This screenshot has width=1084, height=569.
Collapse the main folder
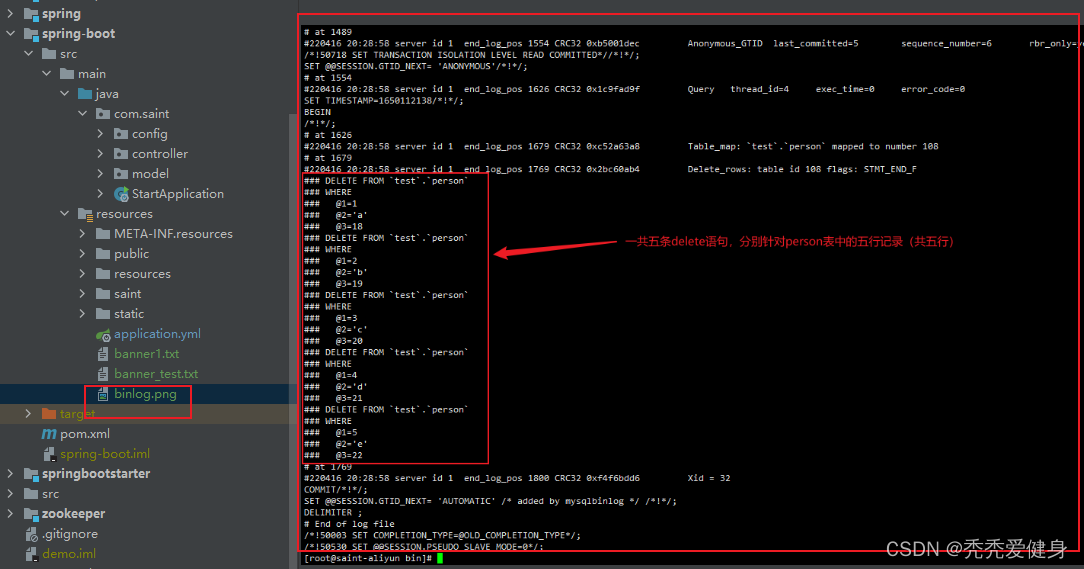click(x=46, y=73)
